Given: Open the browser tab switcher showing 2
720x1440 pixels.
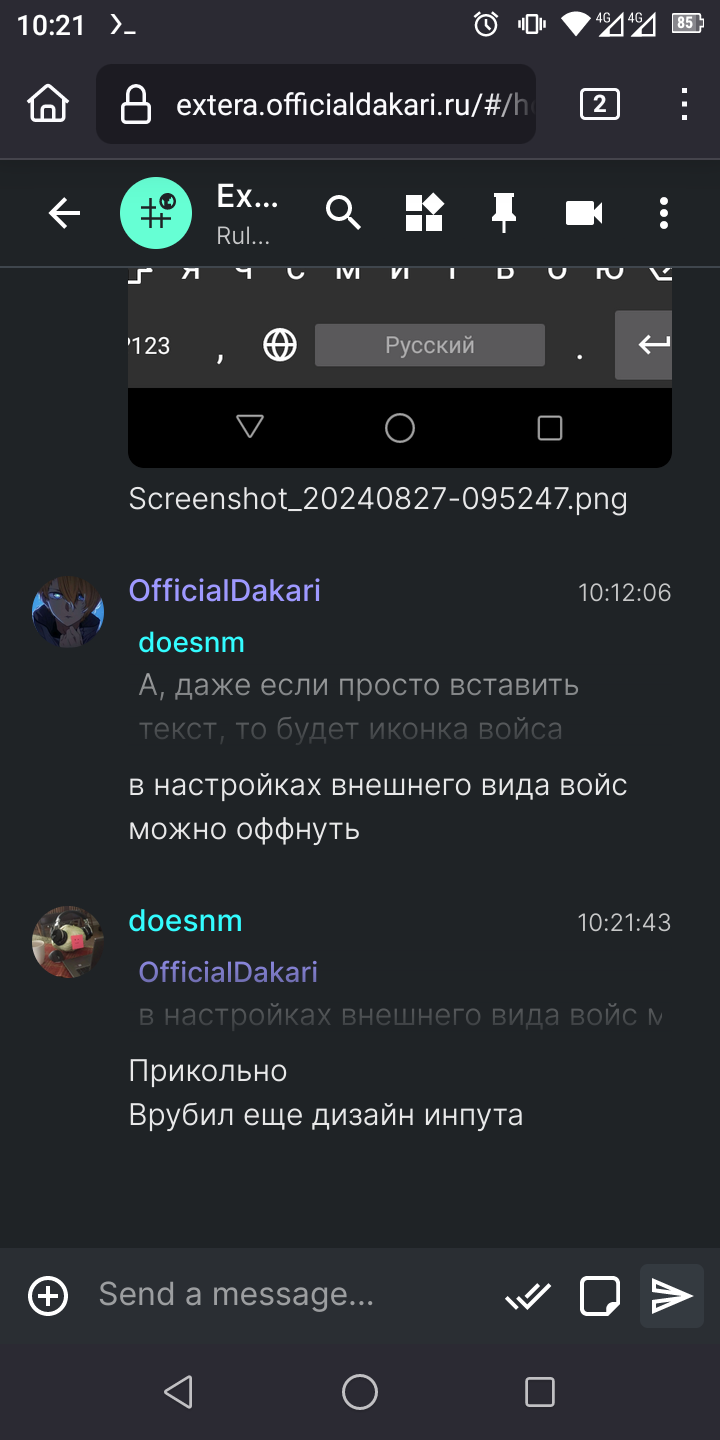Looking at the screenshot, I should 600,104.
